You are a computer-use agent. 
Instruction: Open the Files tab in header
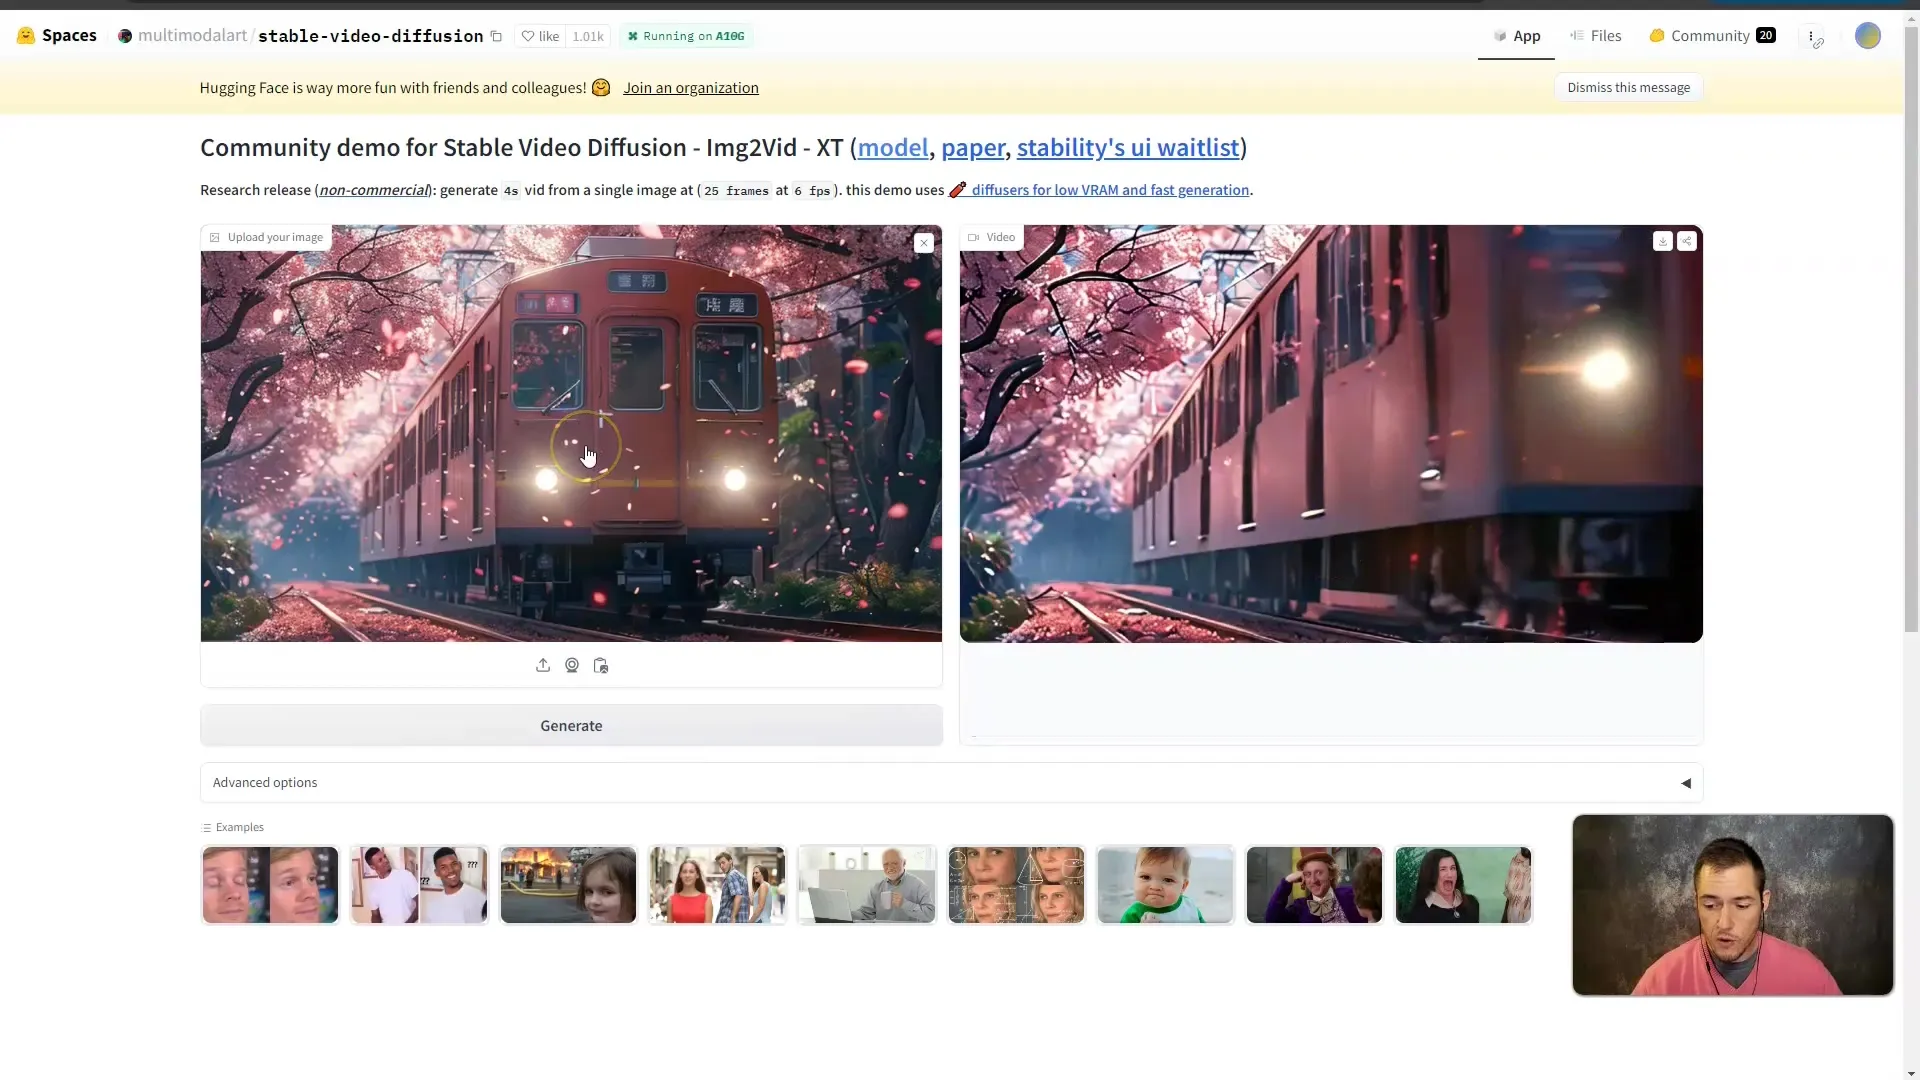click(x=1606, y=34)
